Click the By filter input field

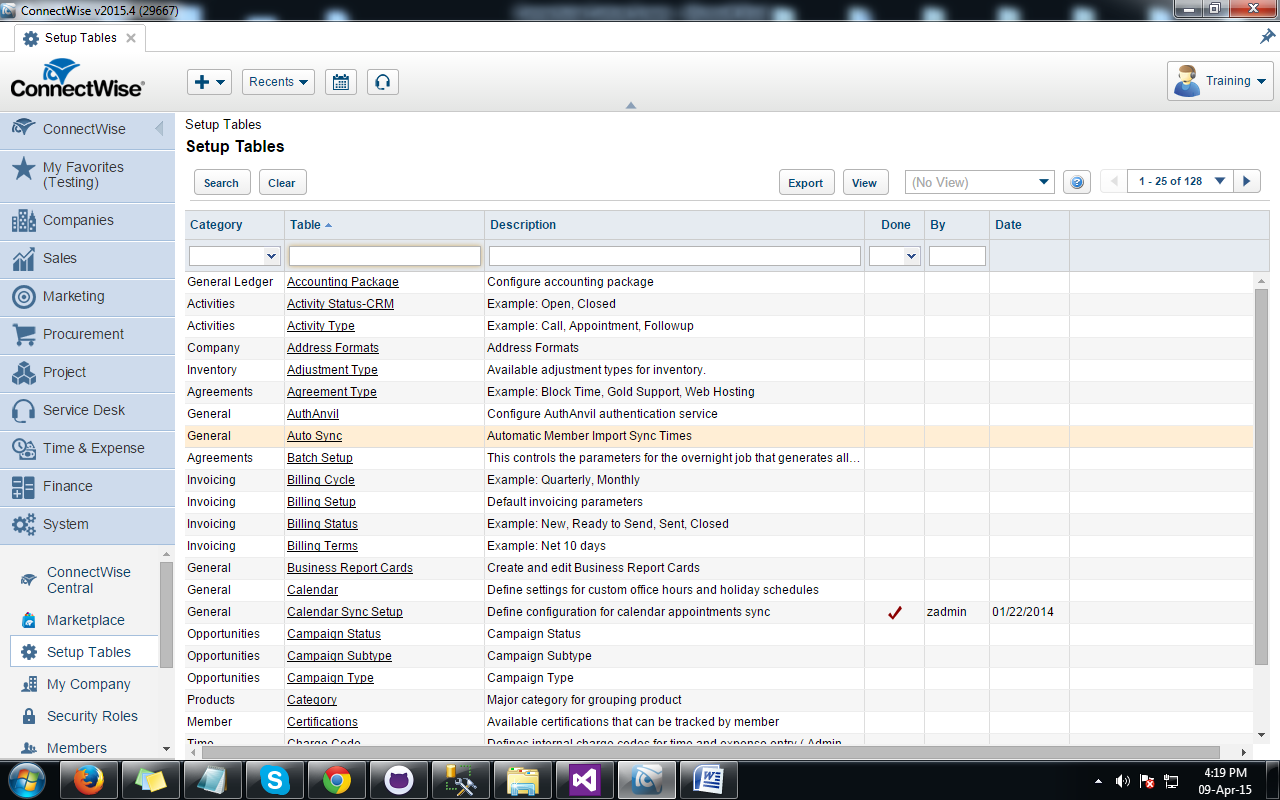(x=957, y=256)
